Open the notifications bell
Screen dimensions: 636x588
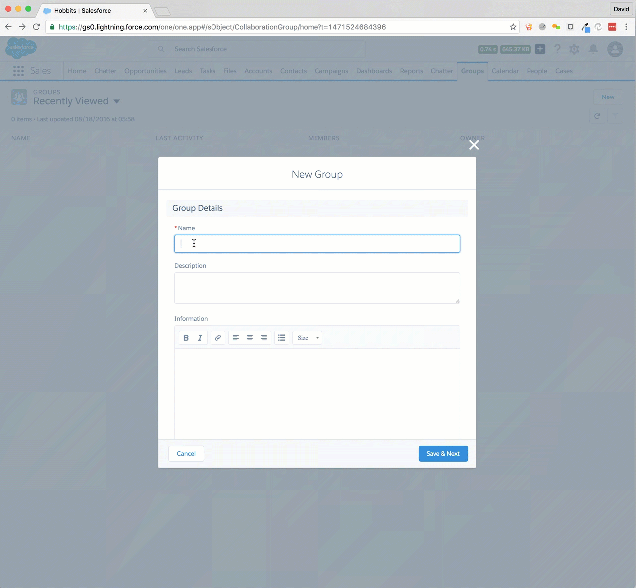click(593, 49)
